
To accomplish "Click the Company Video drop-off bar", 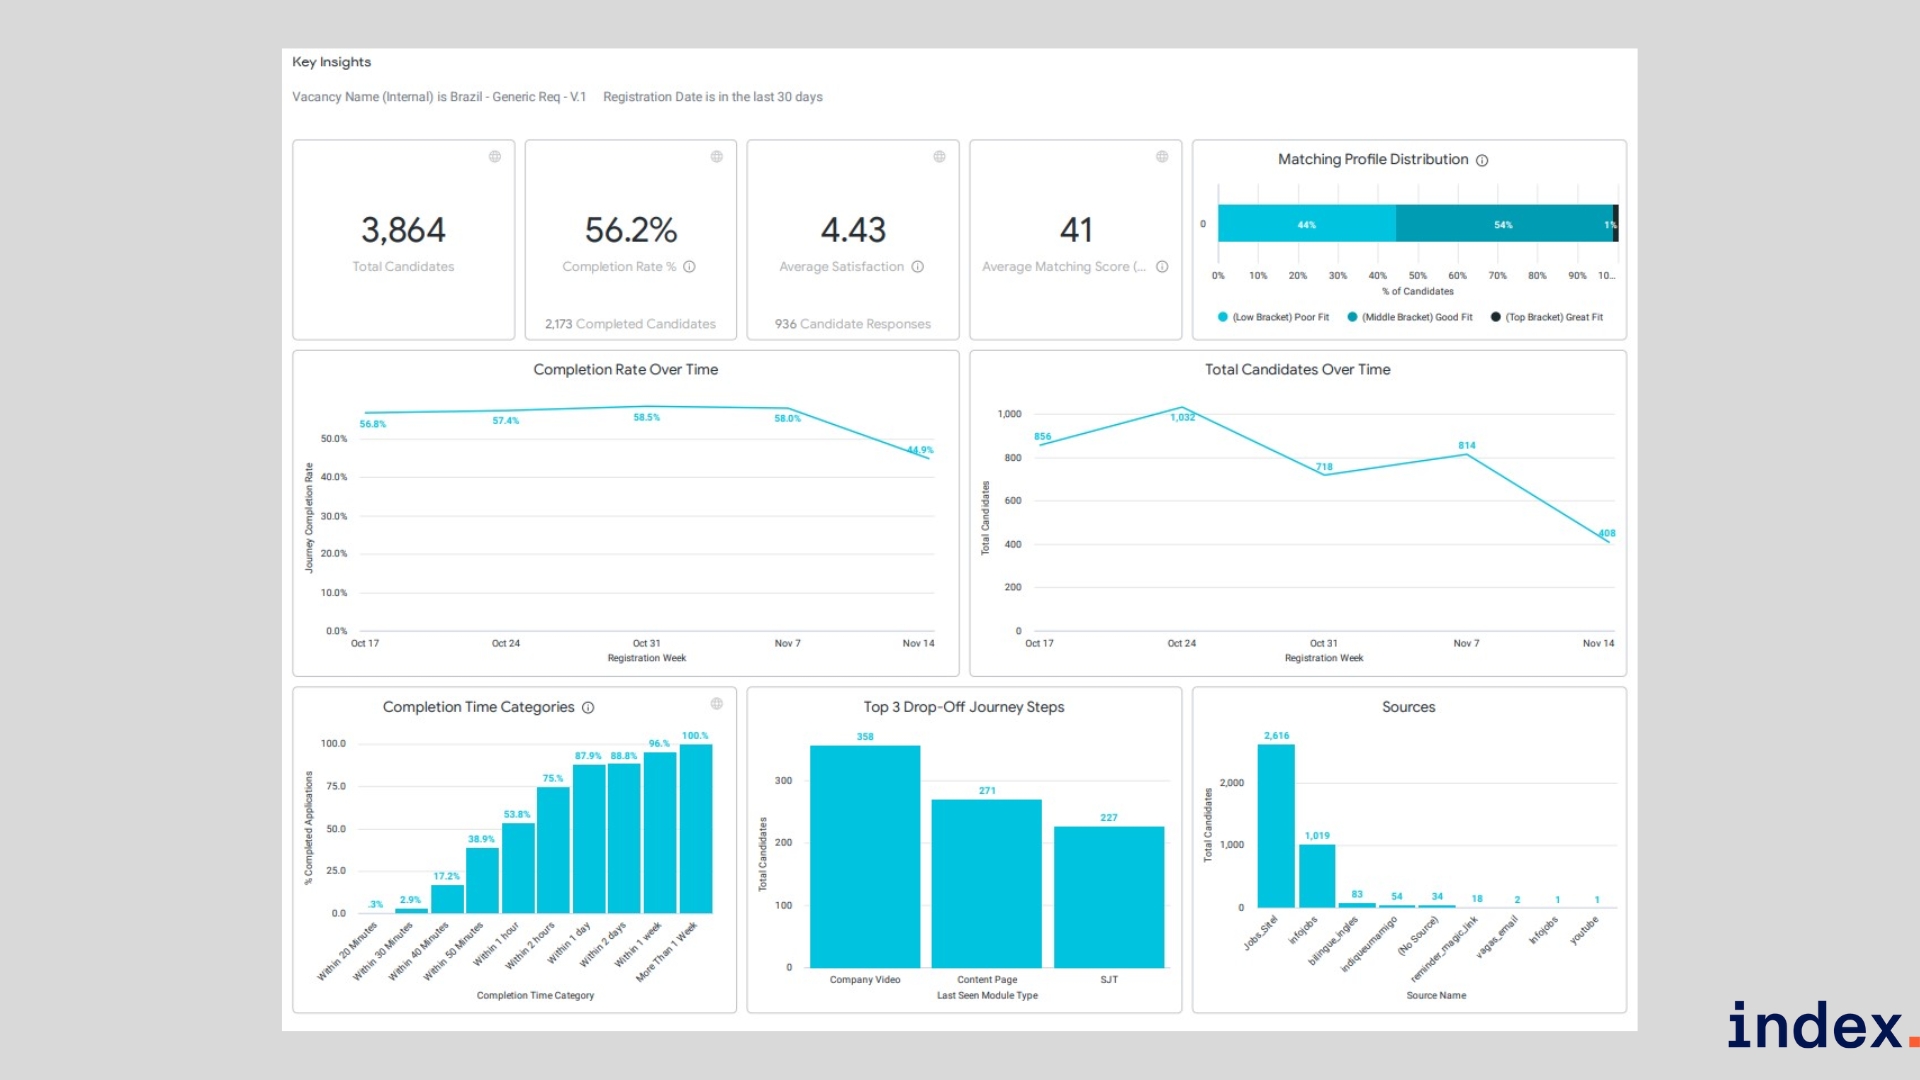I will pos(864,856).
